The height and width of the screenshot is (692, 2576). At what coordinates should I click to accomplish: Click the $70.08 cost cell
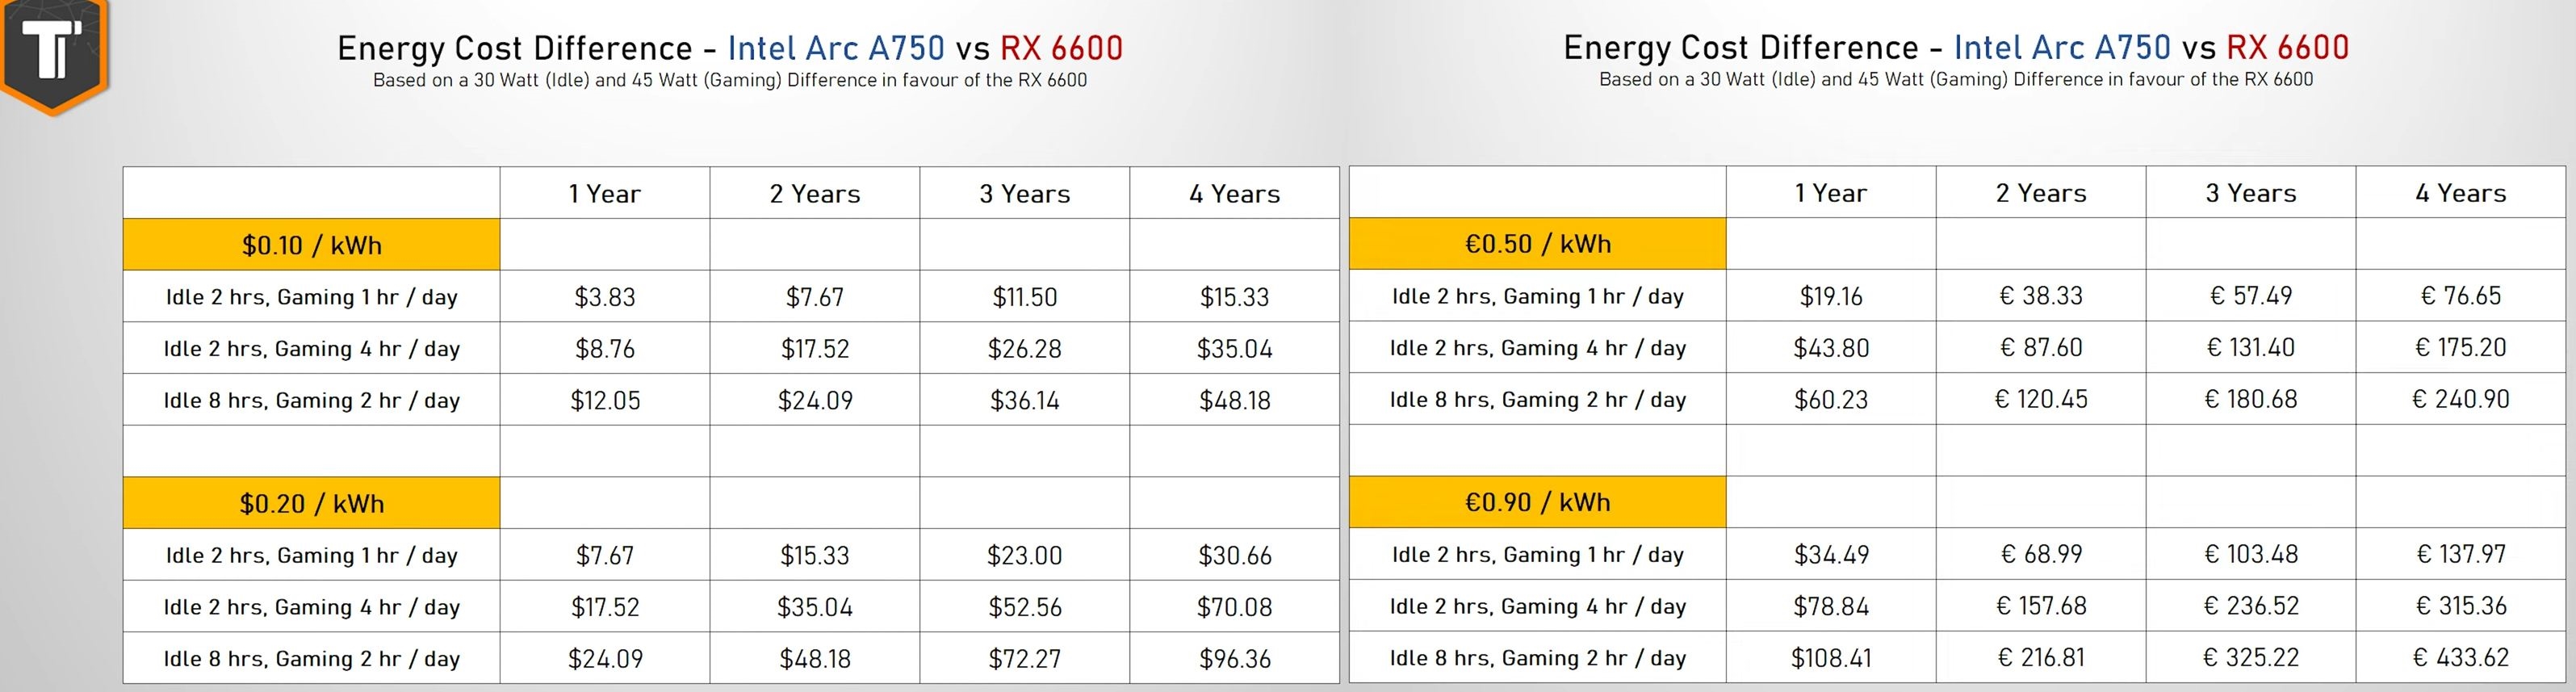pos(1234,607)
